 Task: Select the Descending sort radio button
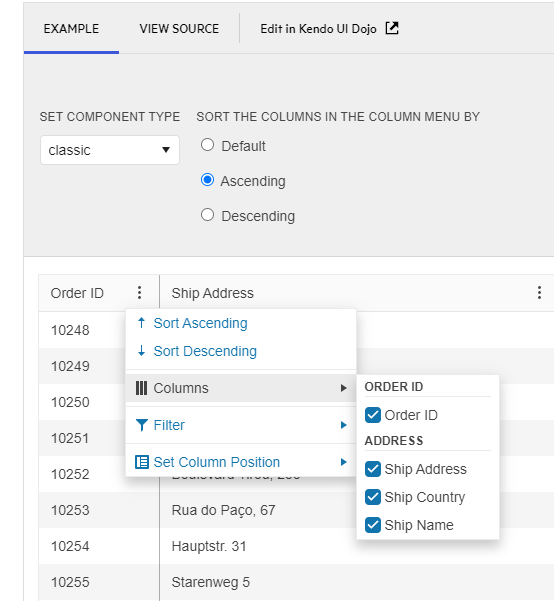207,215
